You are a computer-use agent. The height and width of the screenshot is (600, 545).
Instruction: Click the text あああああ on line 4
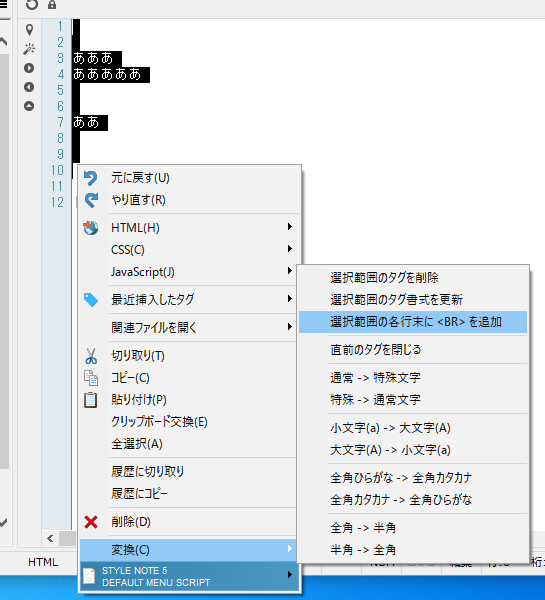(107, 74)
